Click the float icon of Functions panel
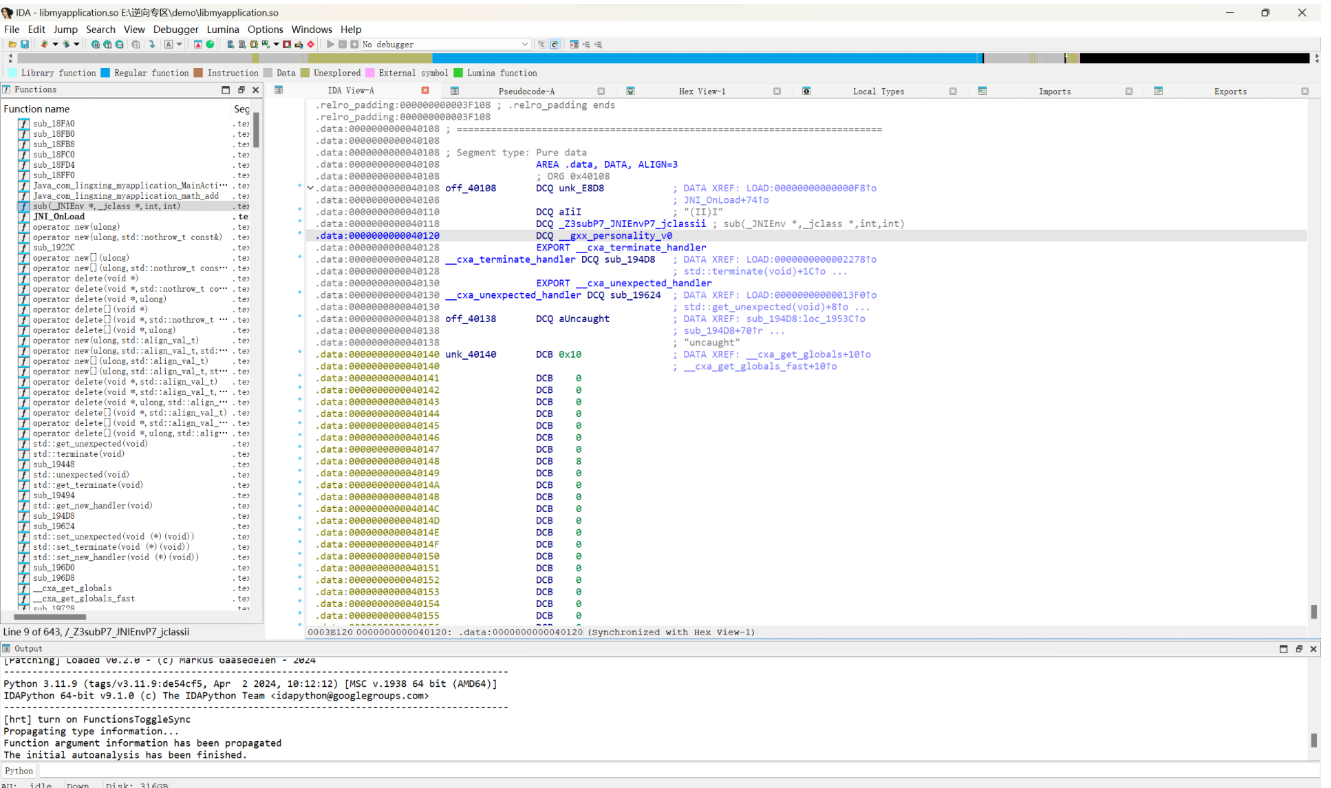This screenshot has height=788, width=1331. point(241,90)
